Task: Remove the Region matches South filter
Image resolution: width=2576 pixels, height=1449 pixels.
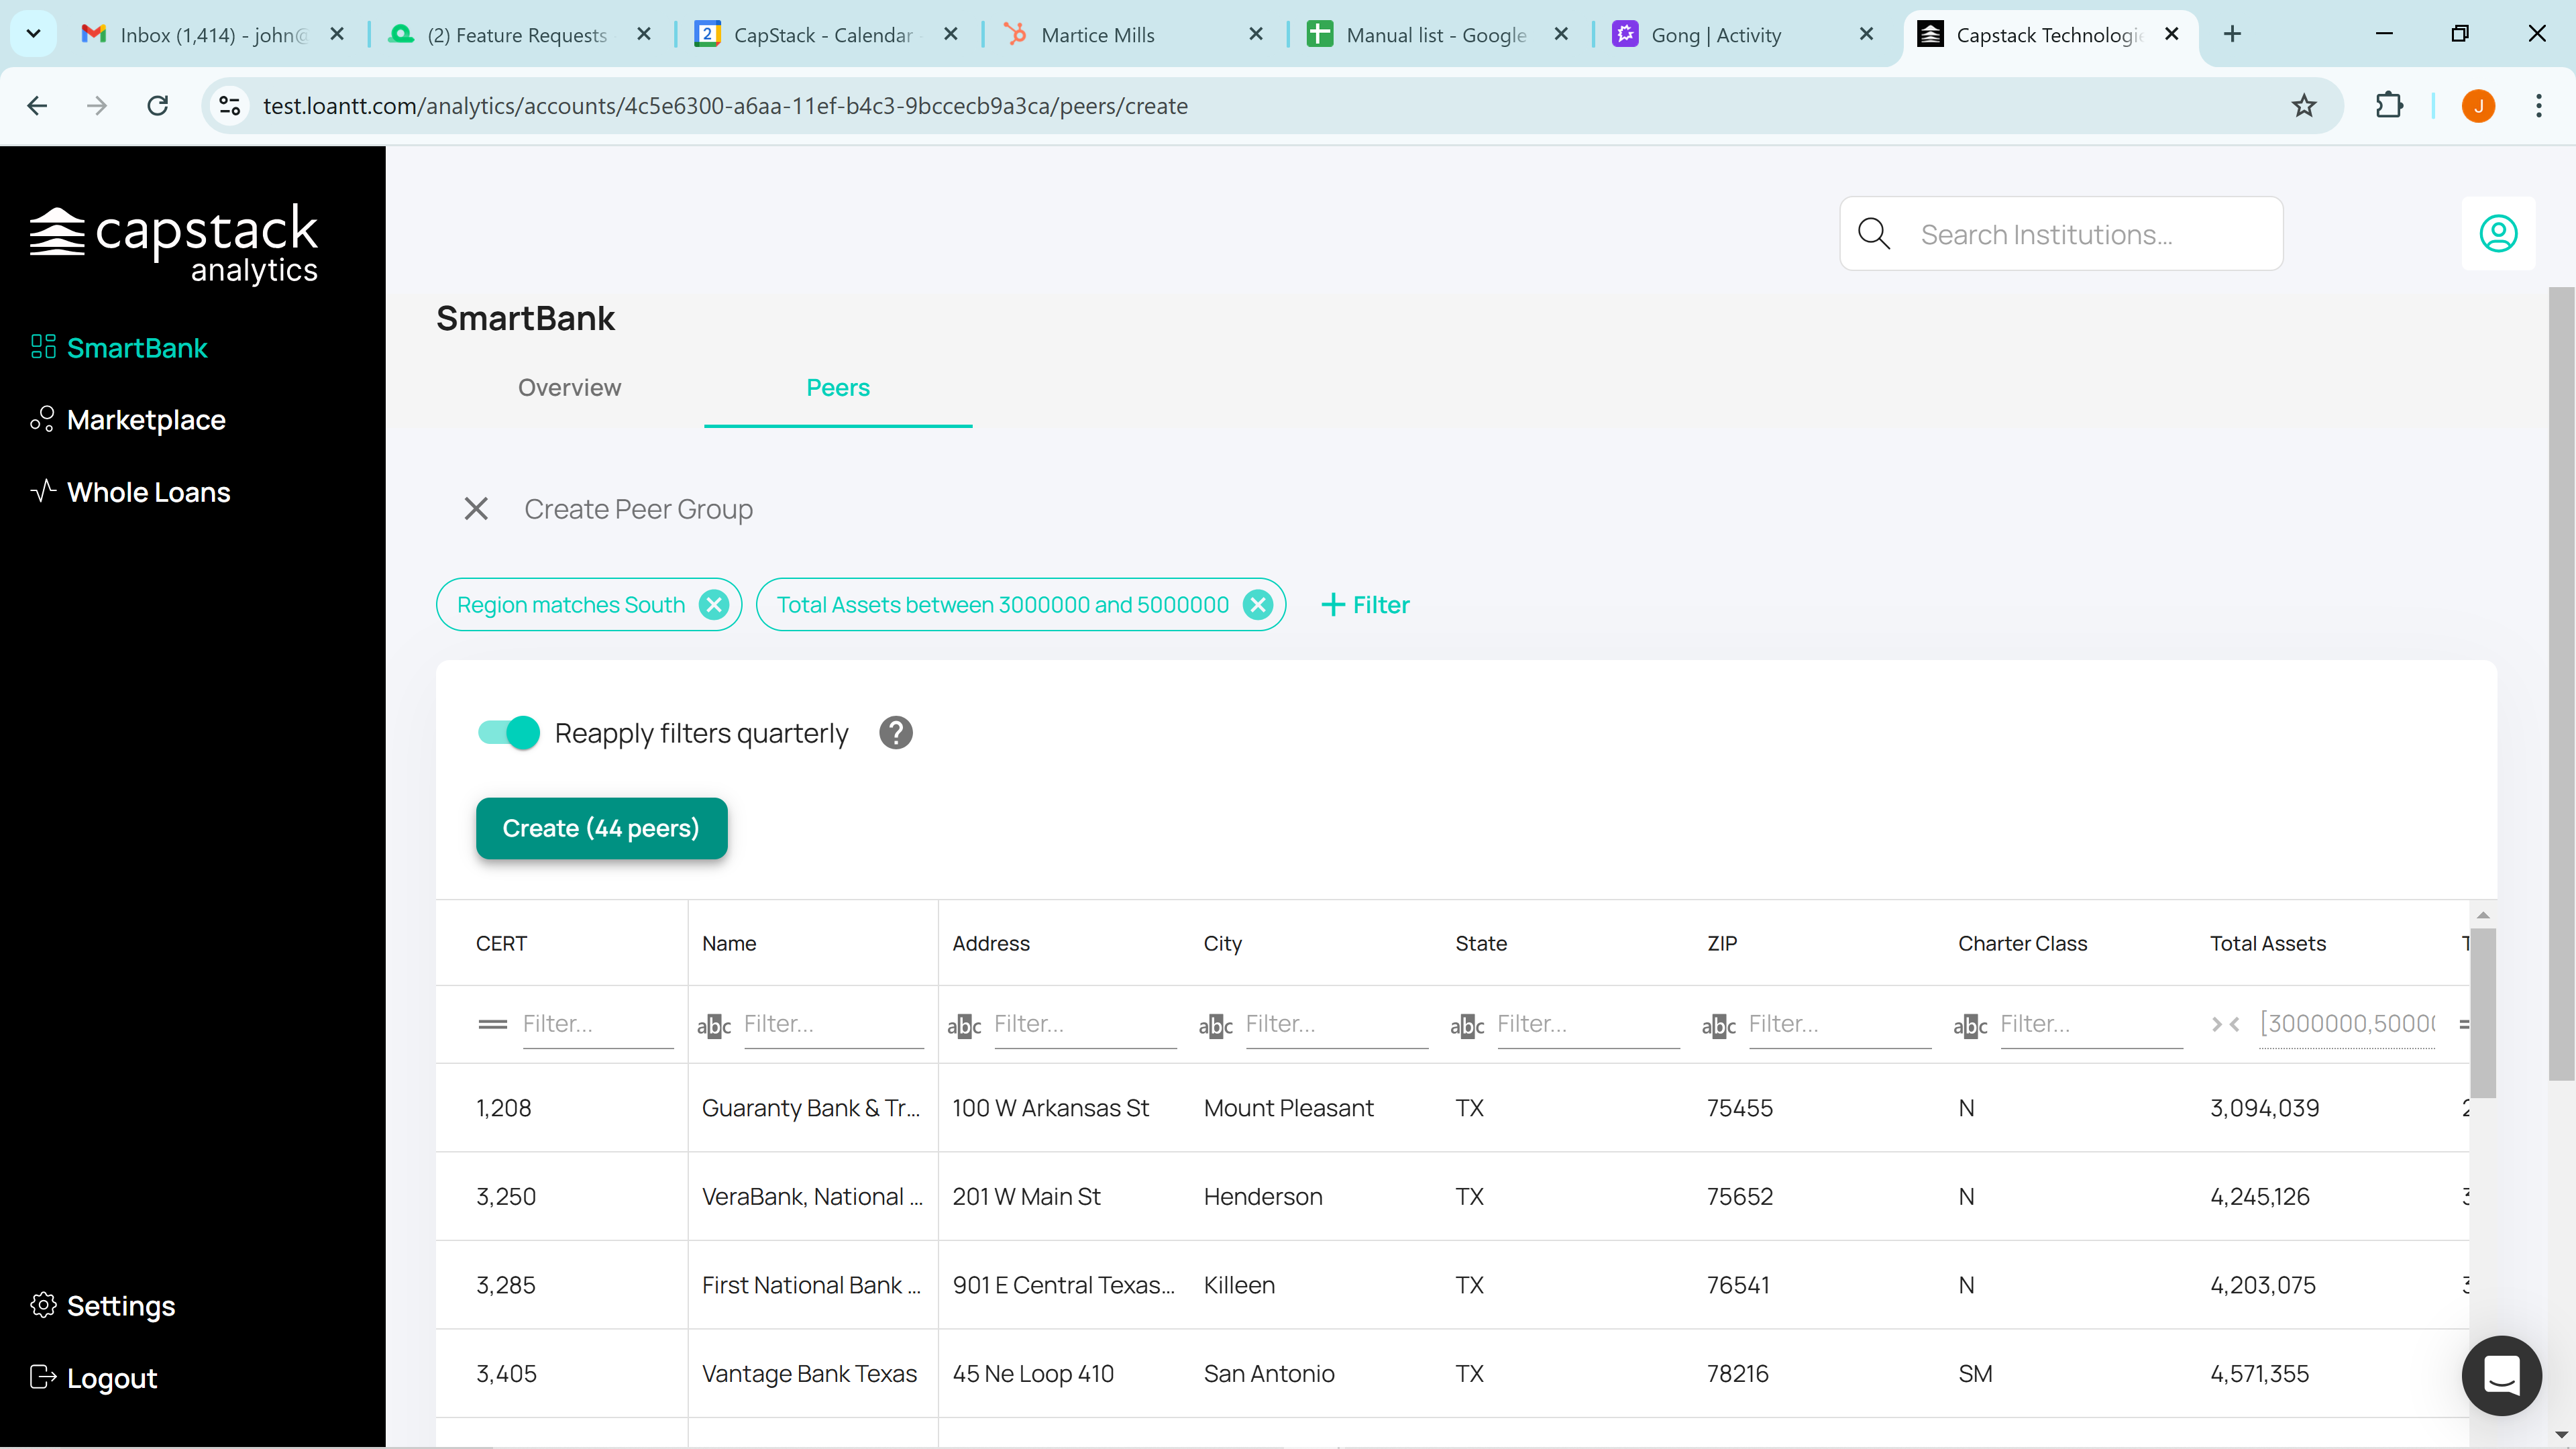Action: 714,604
